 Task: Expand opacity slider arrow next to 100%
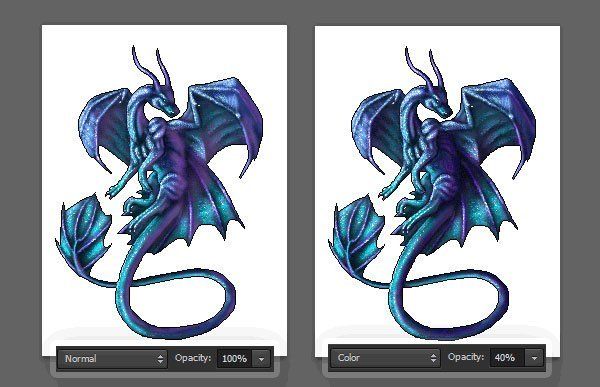[x=262, y=359]
